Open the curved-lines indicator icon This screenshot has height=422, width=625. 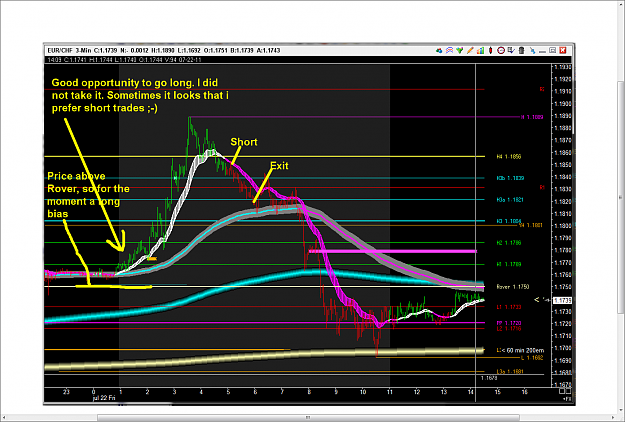click(x=449, y=51)
